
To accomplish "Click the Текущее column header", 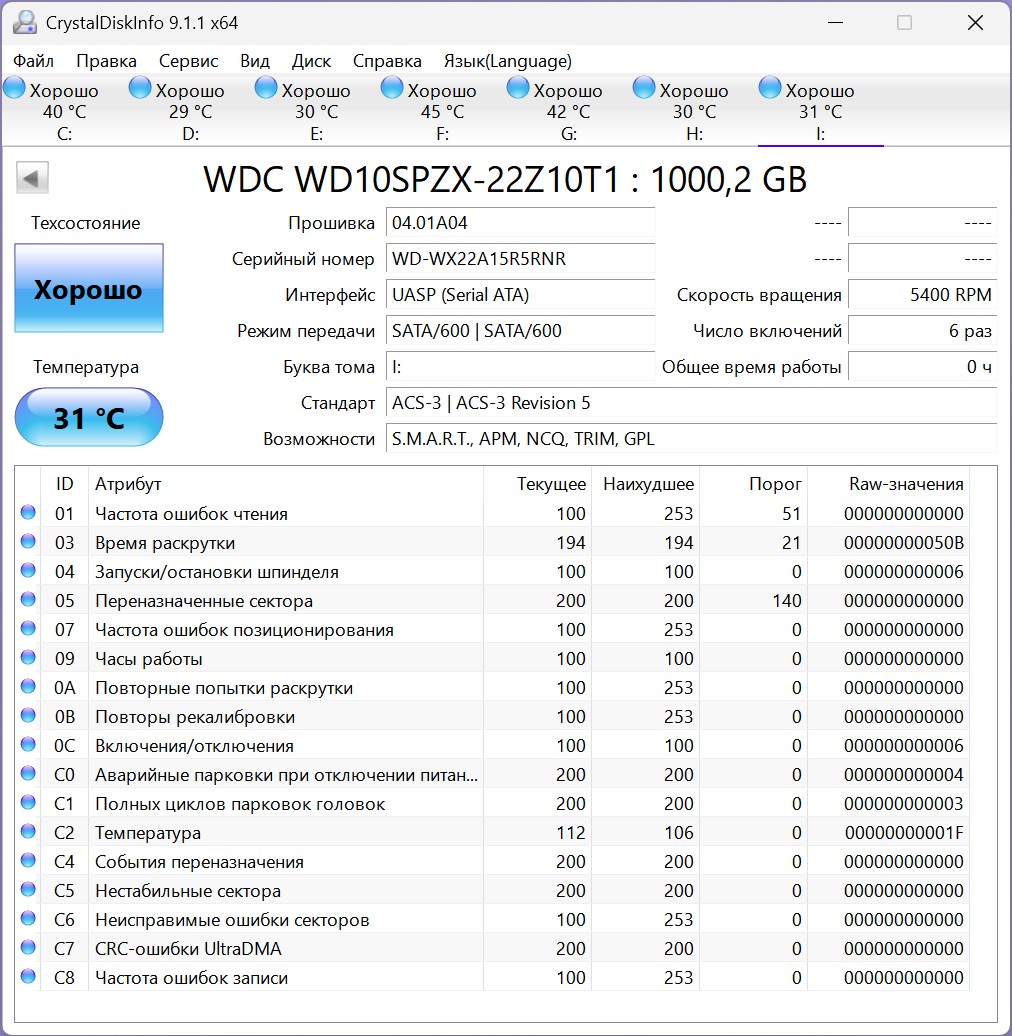I will point(537,484).
